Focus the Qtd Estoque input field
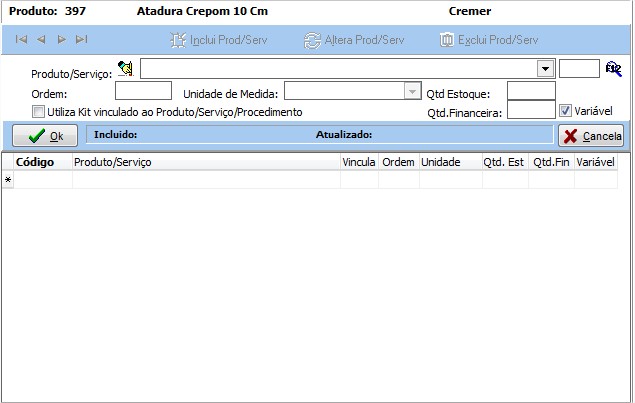This screenshot has width=635, height=403. (x=530, y=91)
